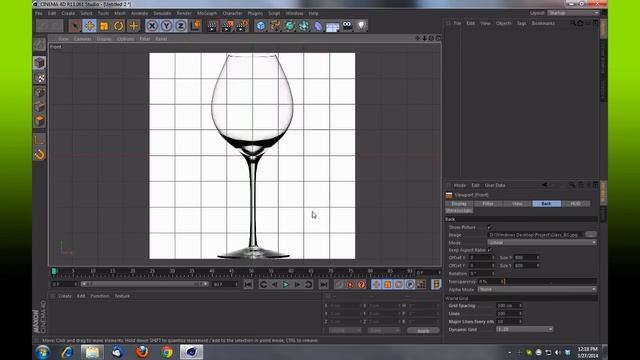Select Edges mode icon in left palette

coord(40,107)
